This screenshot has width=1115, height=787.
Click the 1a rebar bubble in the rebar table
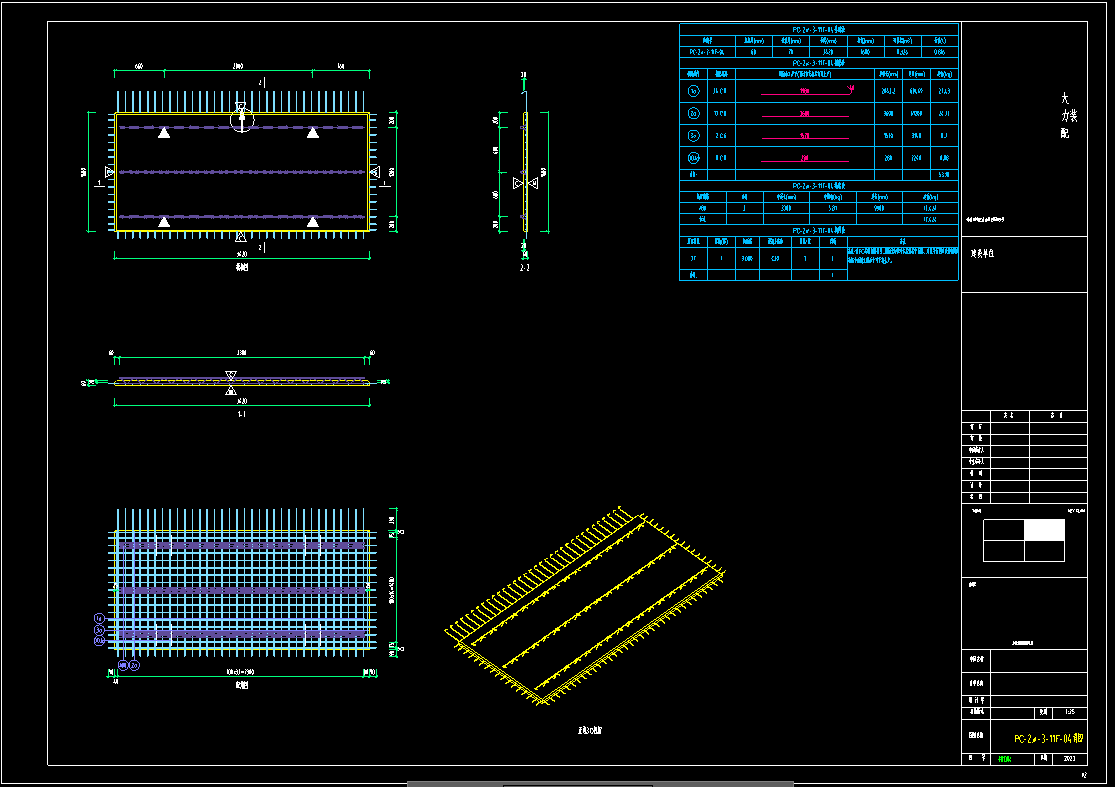[693, 91]
